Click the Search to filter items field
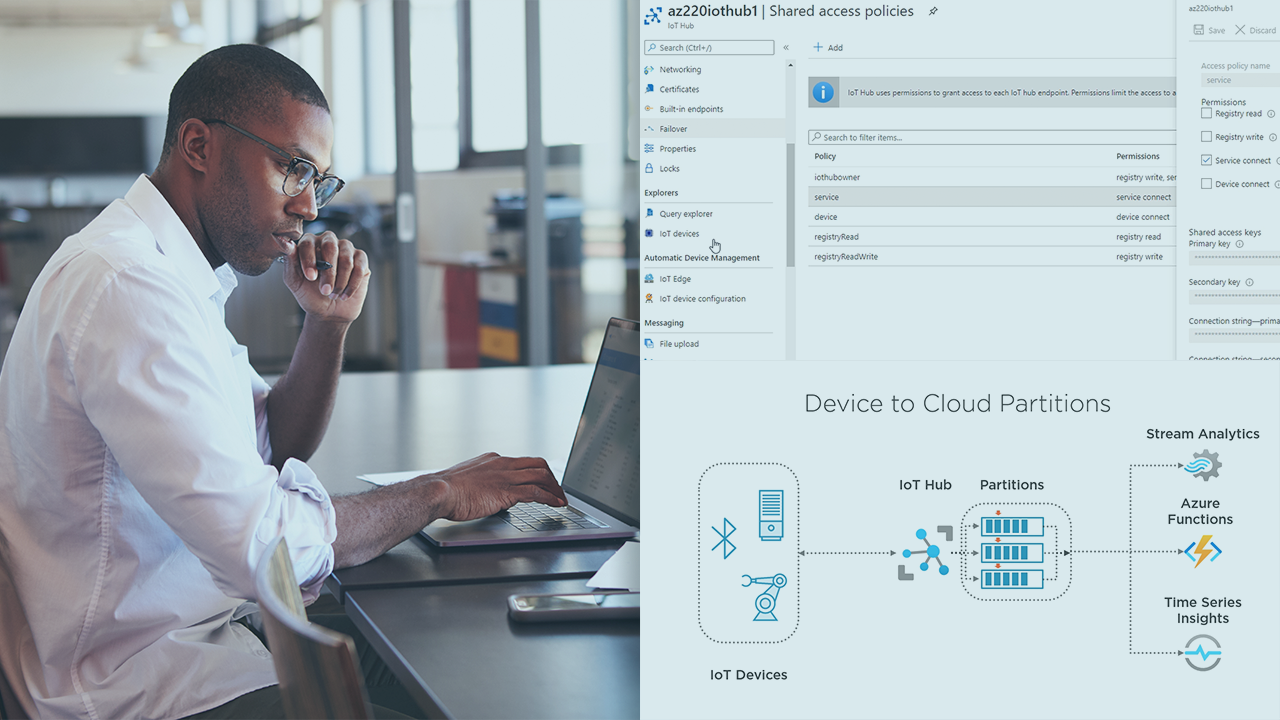The image size is (1280, 720). [x=990, y=137]
